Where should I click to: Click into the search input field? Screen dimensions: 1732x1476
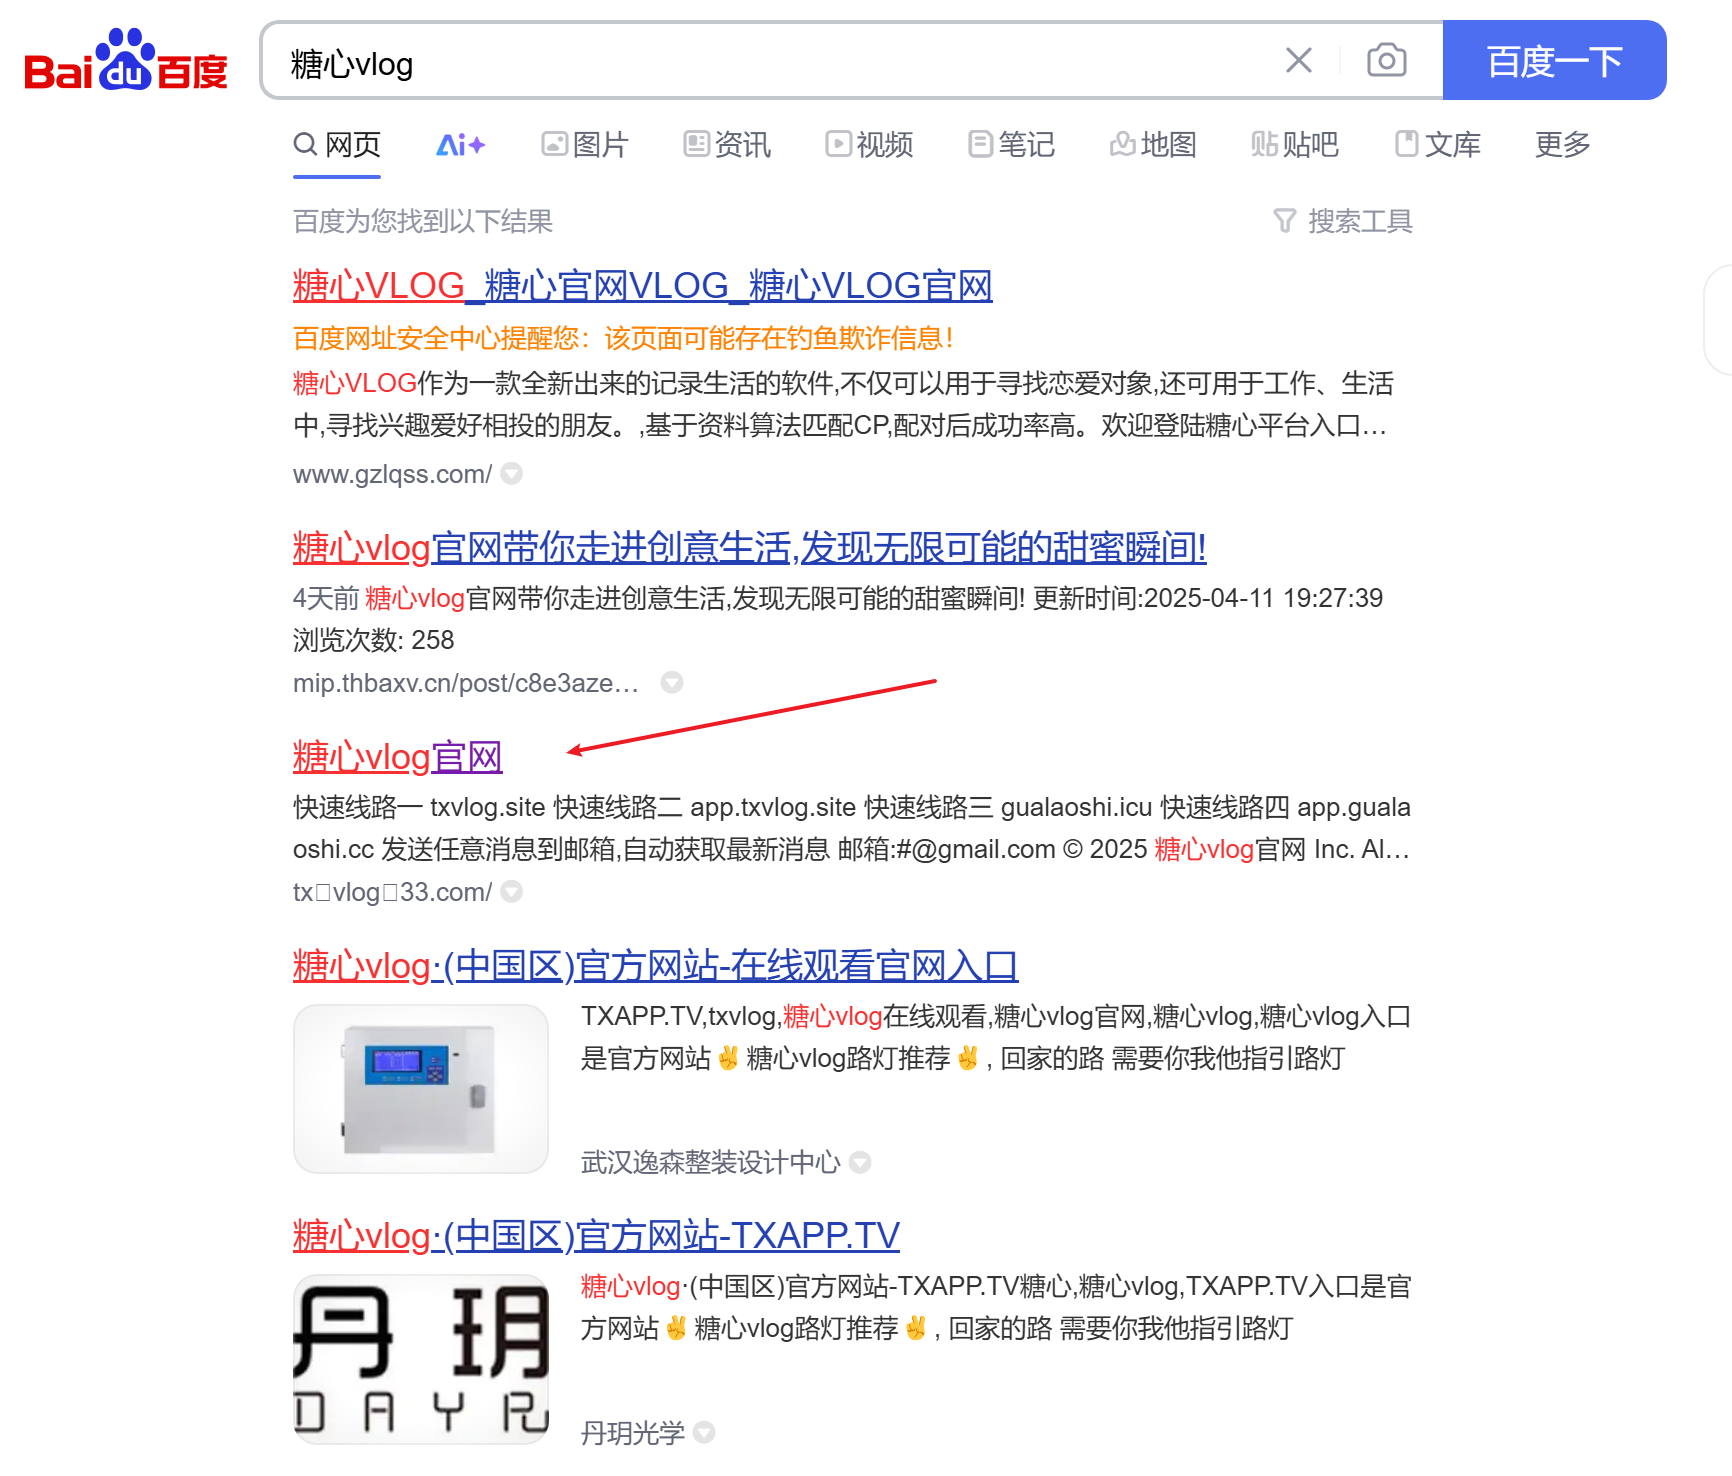(760, 62)
